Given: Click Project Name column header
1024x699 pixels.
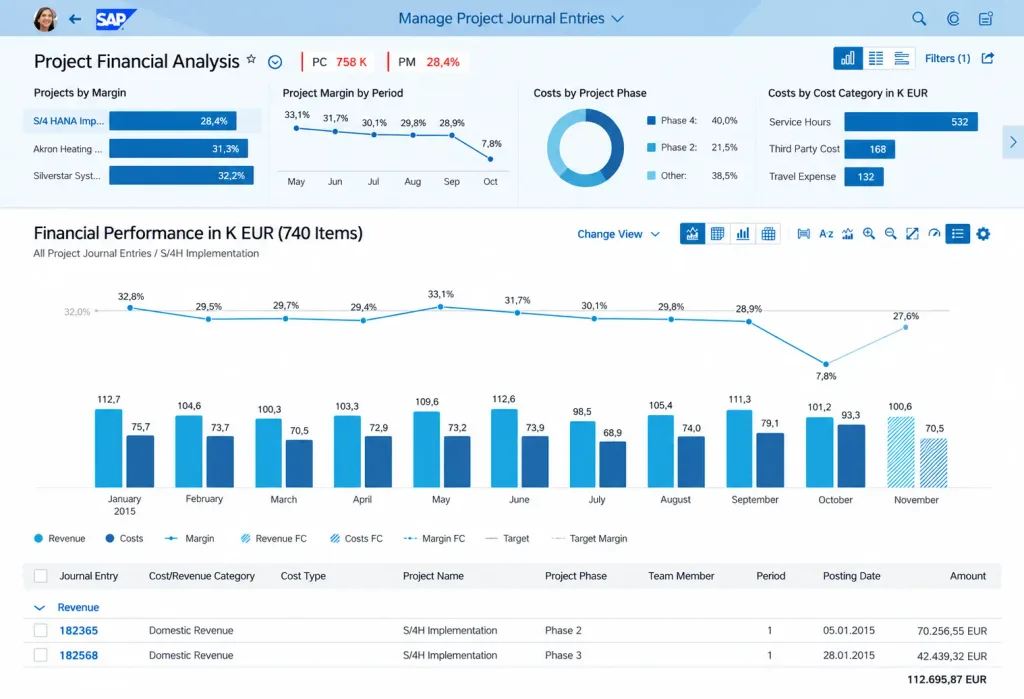Looking at the screenshot, I should click(x=433, y=576).
